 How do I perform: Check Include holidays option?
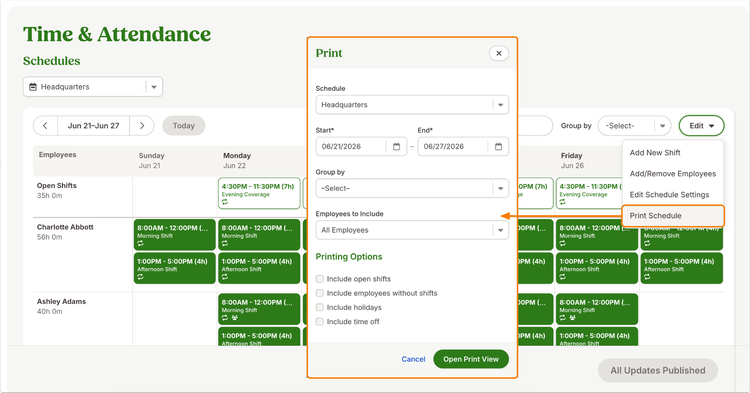pyautogui.click(x=320, y=307)
